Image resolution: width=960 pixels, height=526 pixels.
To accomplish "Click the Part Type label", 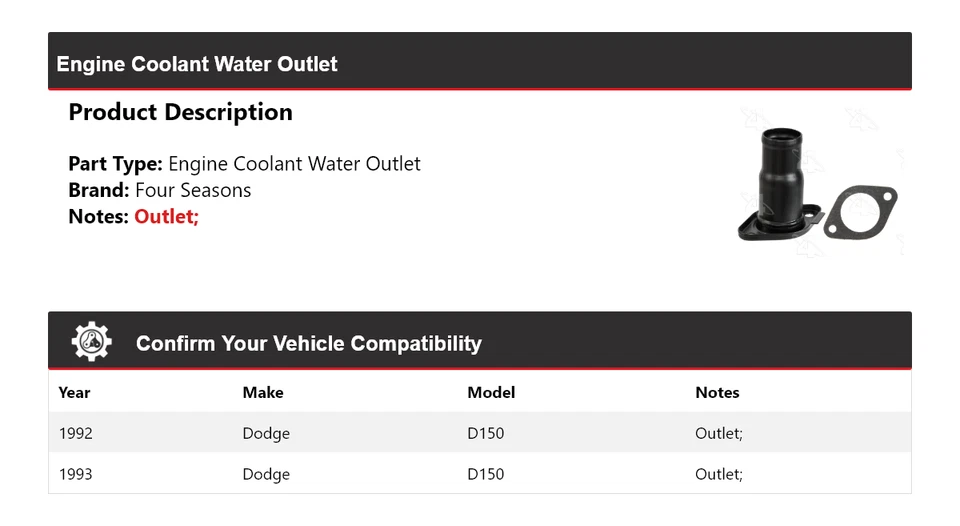I will pyautogui.click(x=115, y=164).
